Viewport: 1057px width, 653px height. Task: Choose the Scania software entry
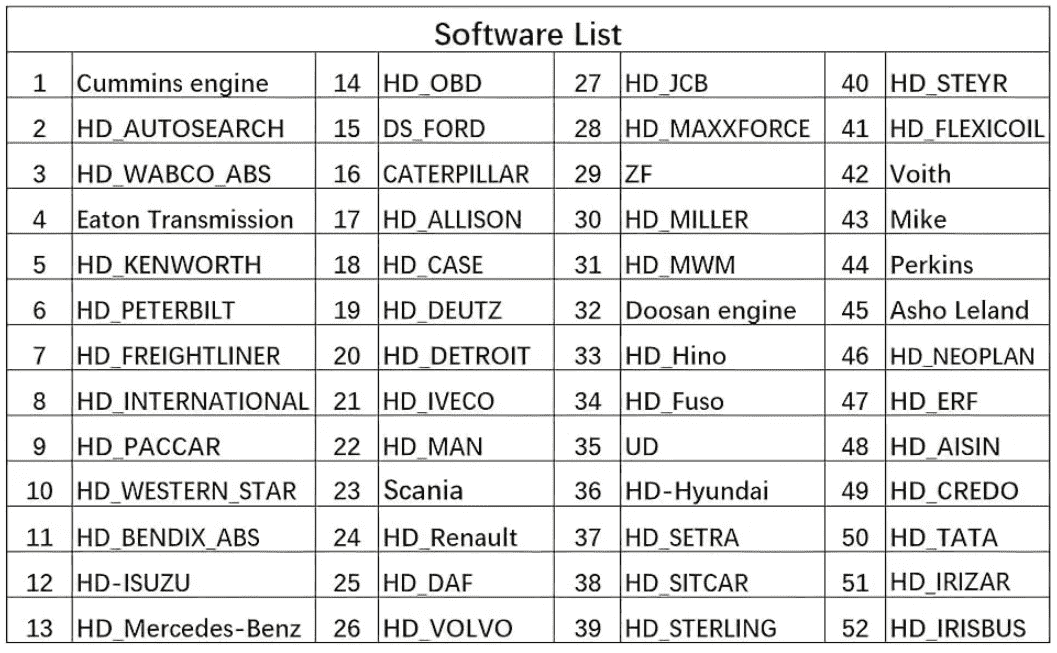[x=423, y=491]
